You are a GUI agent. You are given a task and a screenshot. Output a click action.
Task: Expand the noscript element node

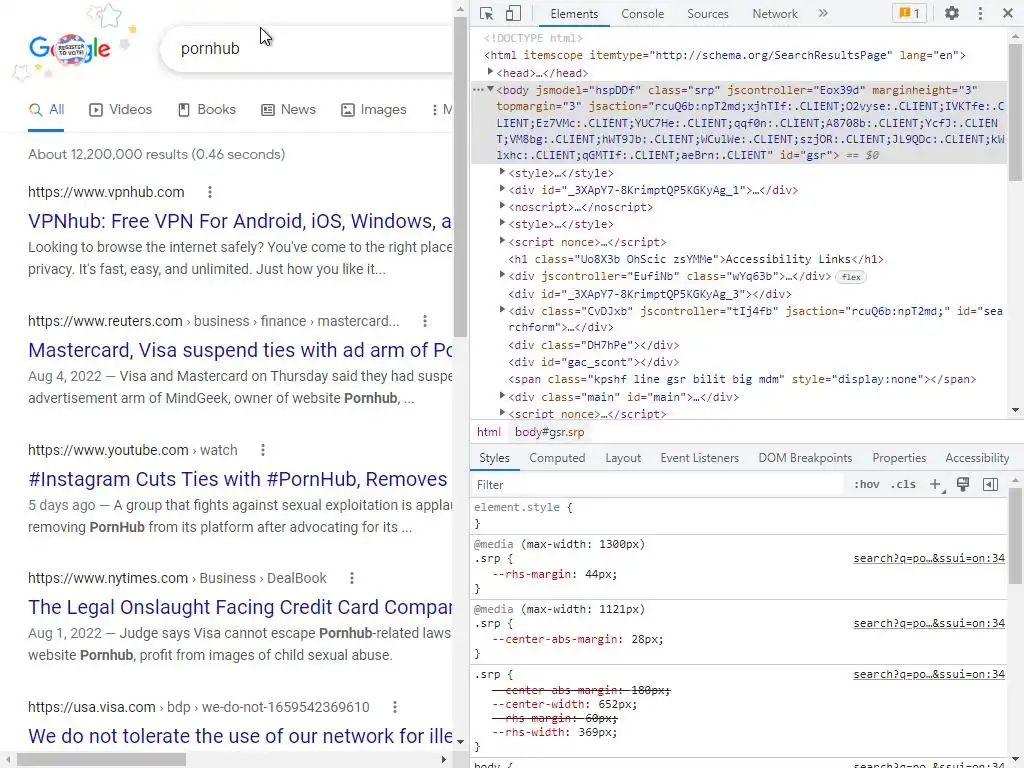point(502,206)
